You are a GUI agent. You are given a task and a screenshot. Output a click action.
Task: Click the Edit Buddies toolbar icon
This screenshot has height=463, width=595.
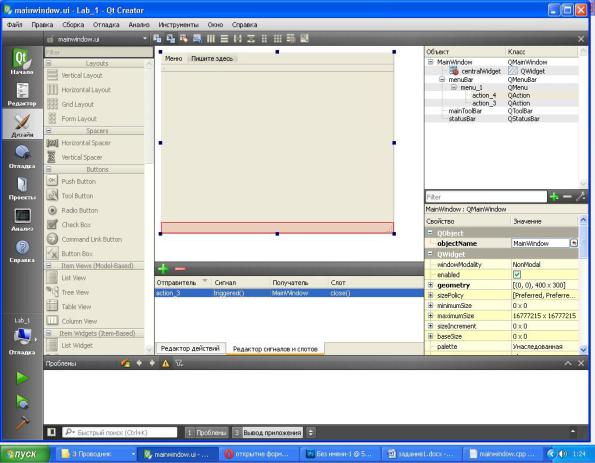(184, 39)
